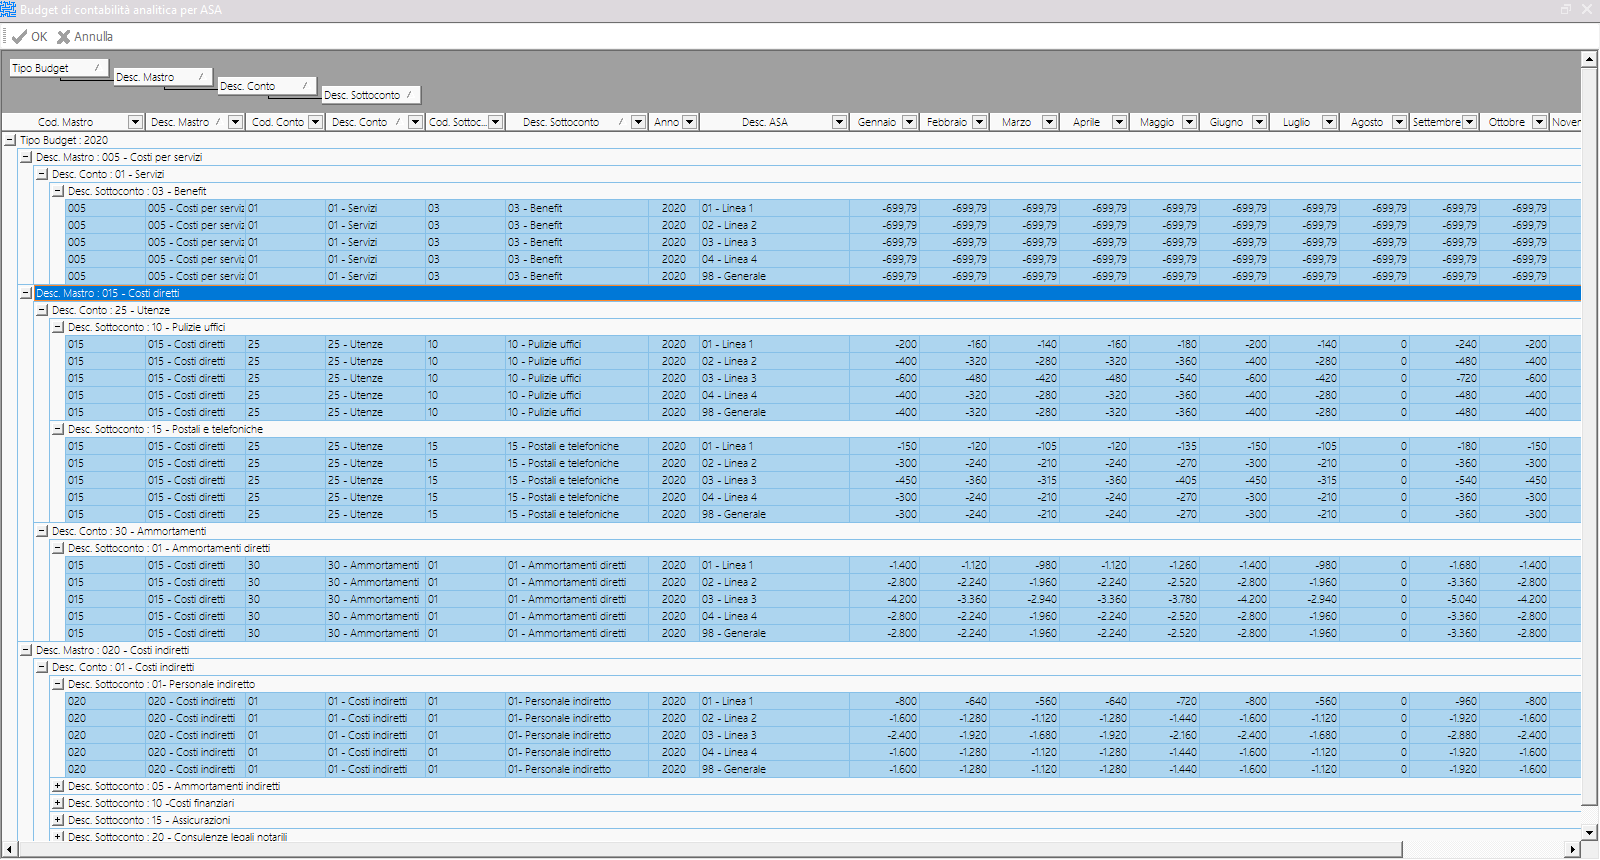Open the Settembre column filter dropdown
Viewport: 1600px width, 860px height.
coord(1469,122)
